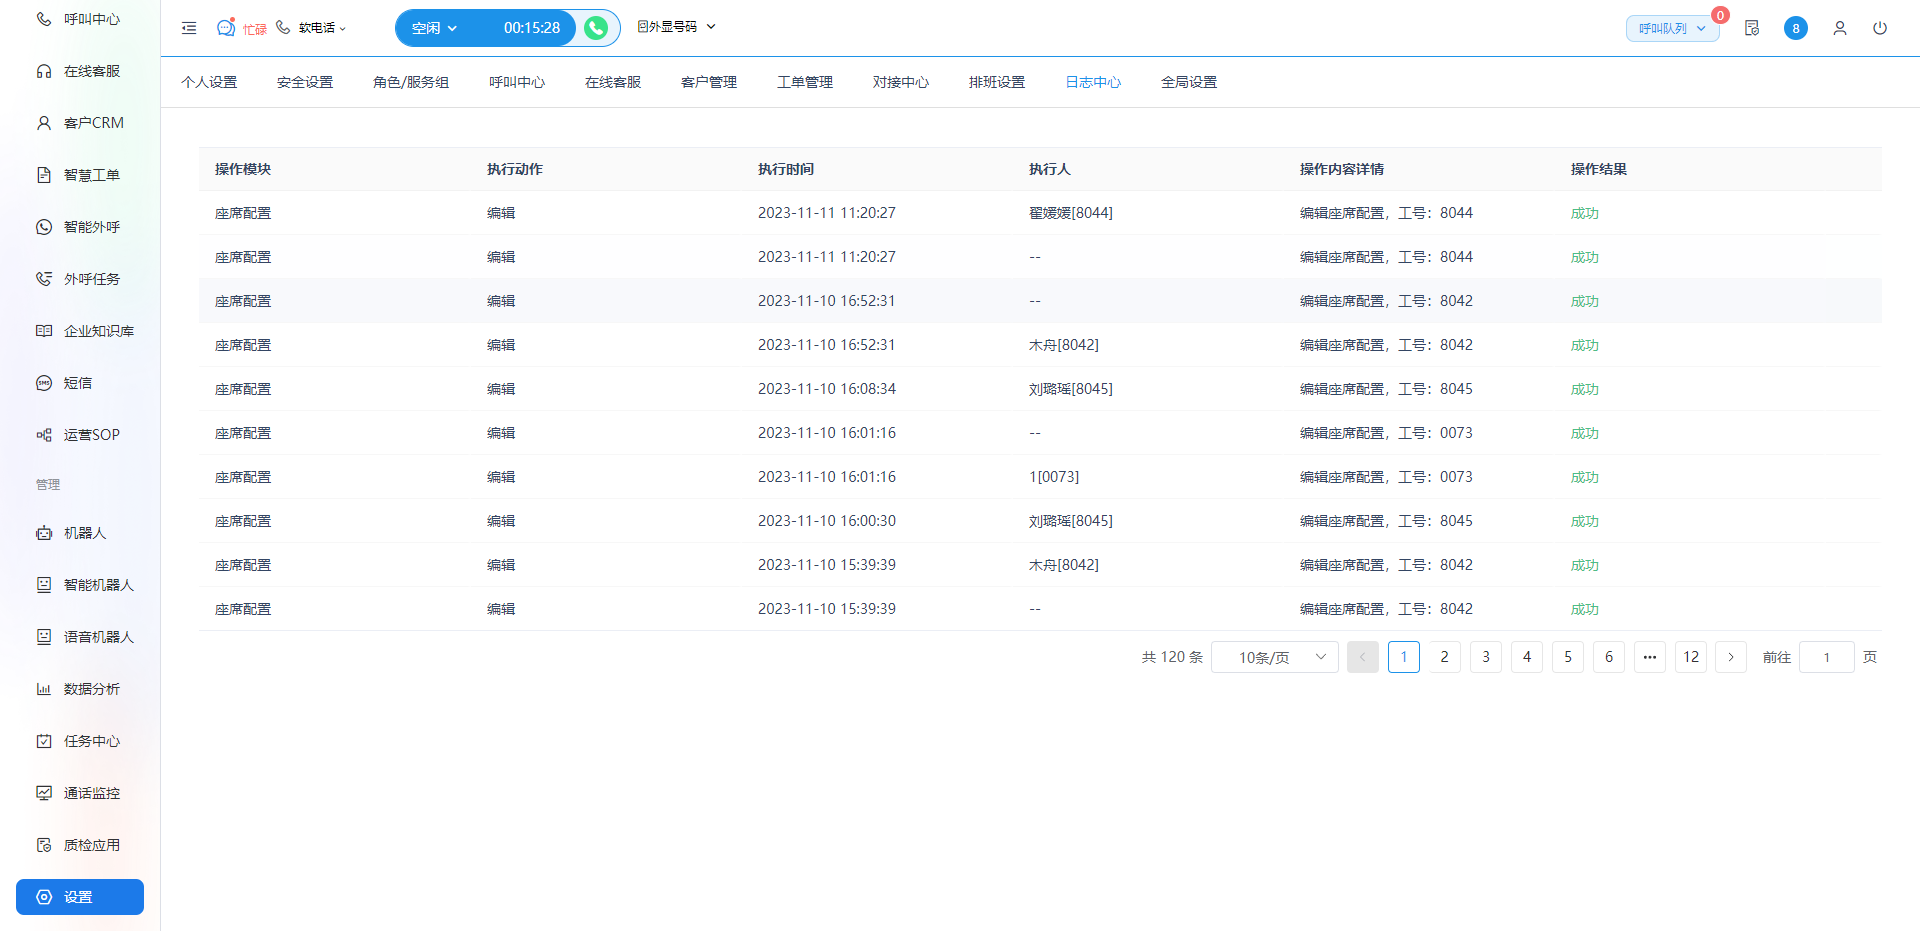This screenshot has width=1920, height=931.
Task: Go to page 2 of logs
Action: click(1445, 657)
